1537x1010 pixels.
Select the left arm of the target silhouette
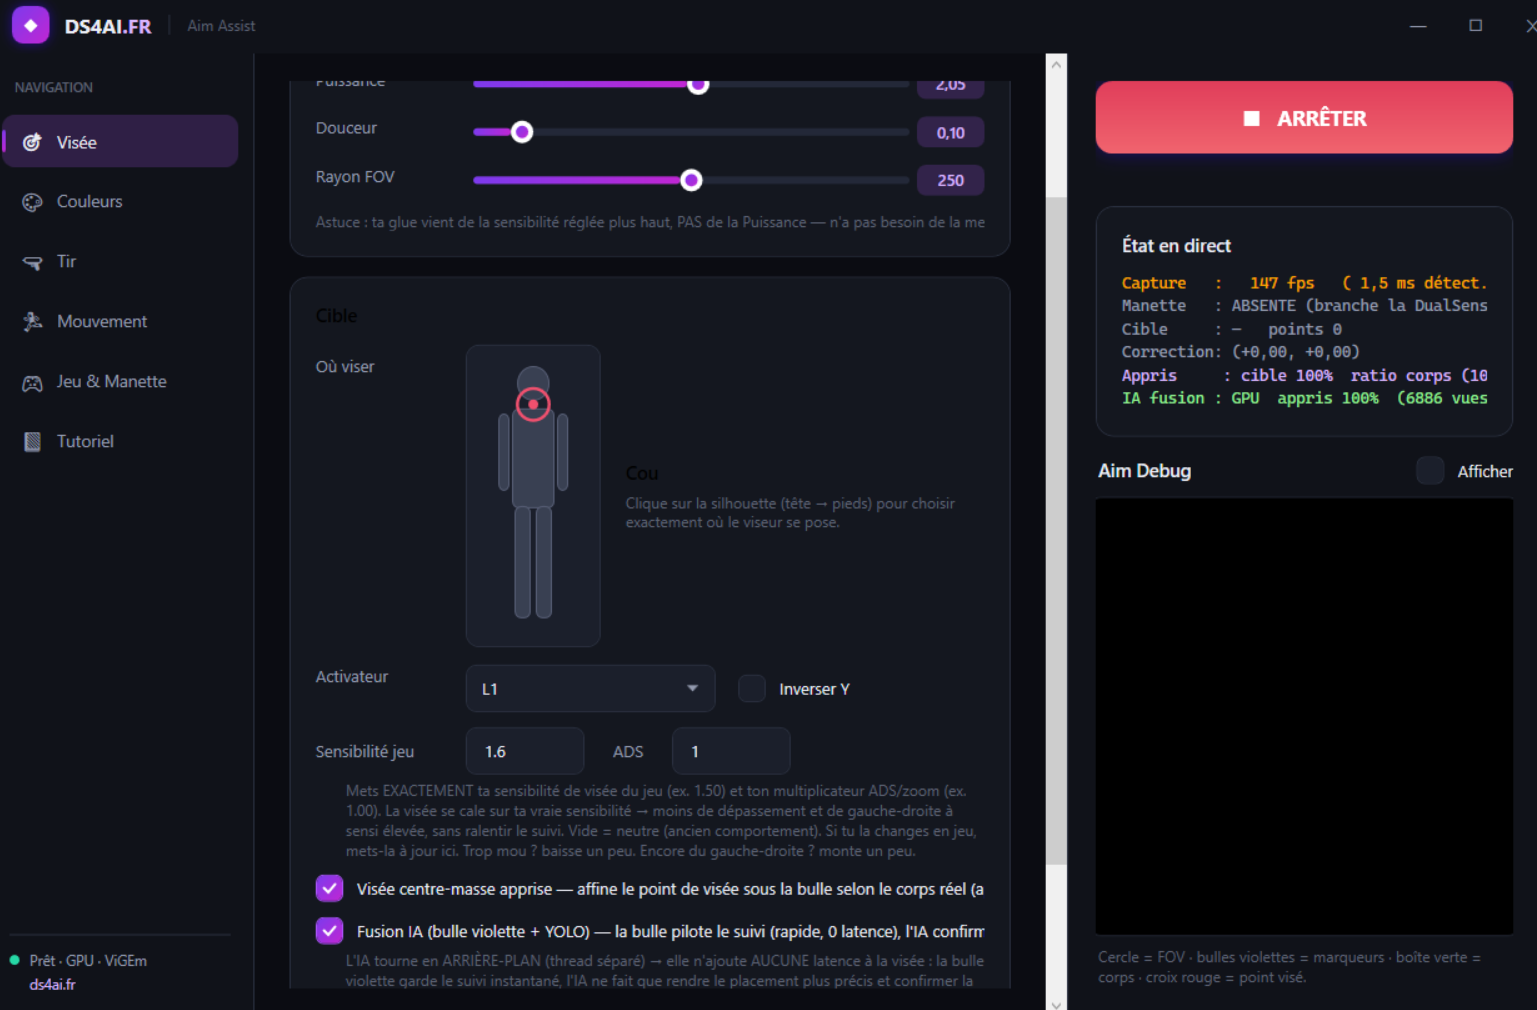coord(504,452)
